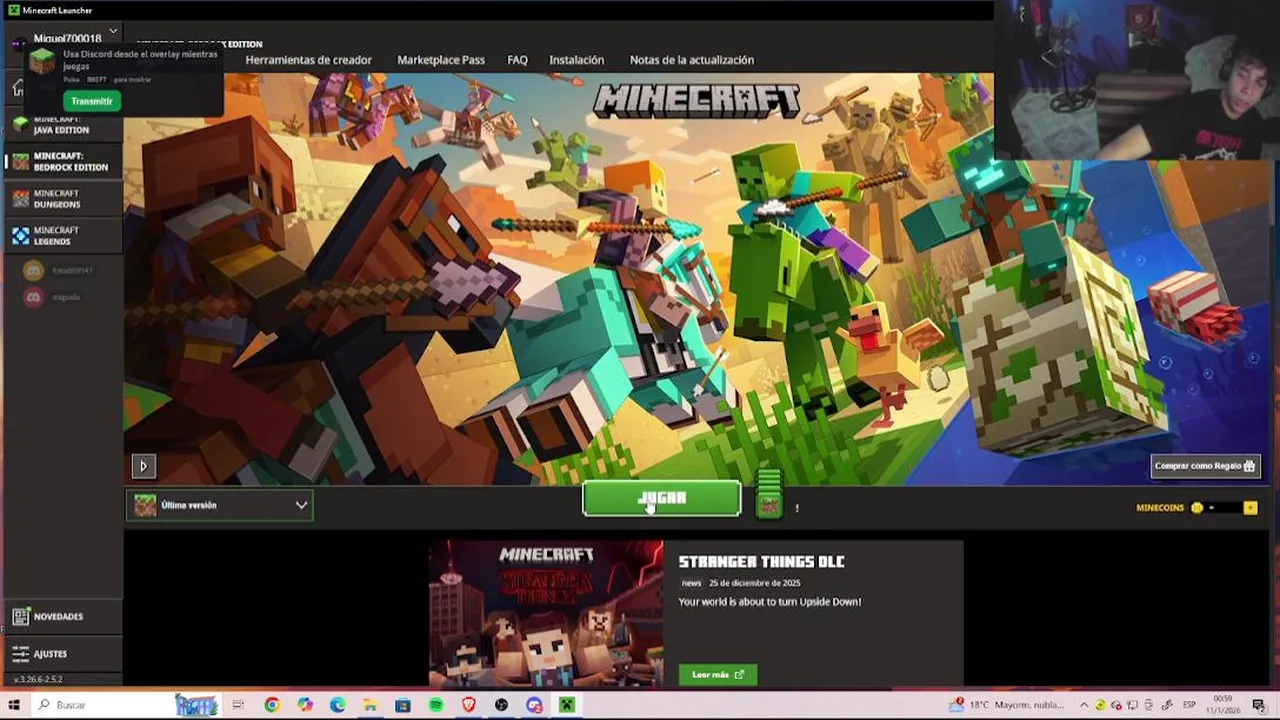
Task: Select Minecraft: Bedrock Edition in sidebar
Action: pyautogui.click(x=62, y=162)
